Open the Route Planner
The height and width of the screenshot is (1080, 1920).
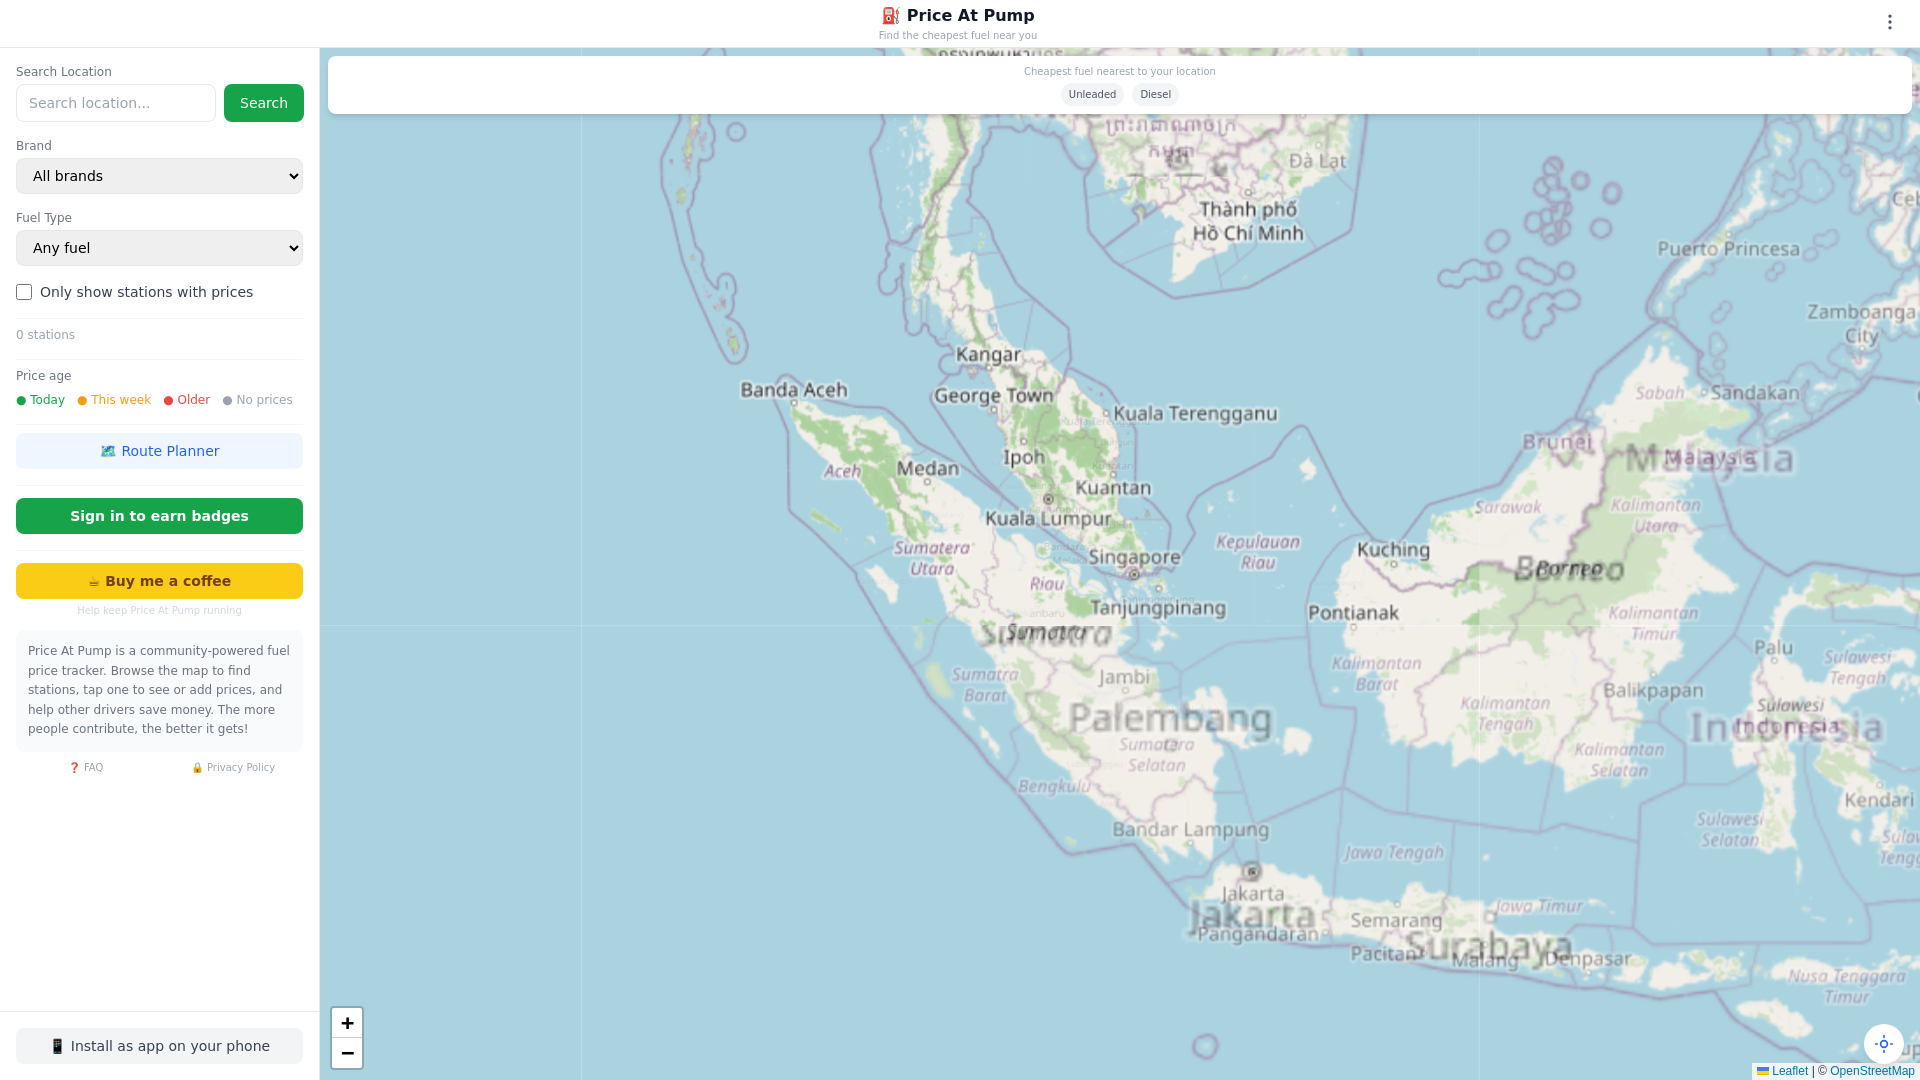159,451
